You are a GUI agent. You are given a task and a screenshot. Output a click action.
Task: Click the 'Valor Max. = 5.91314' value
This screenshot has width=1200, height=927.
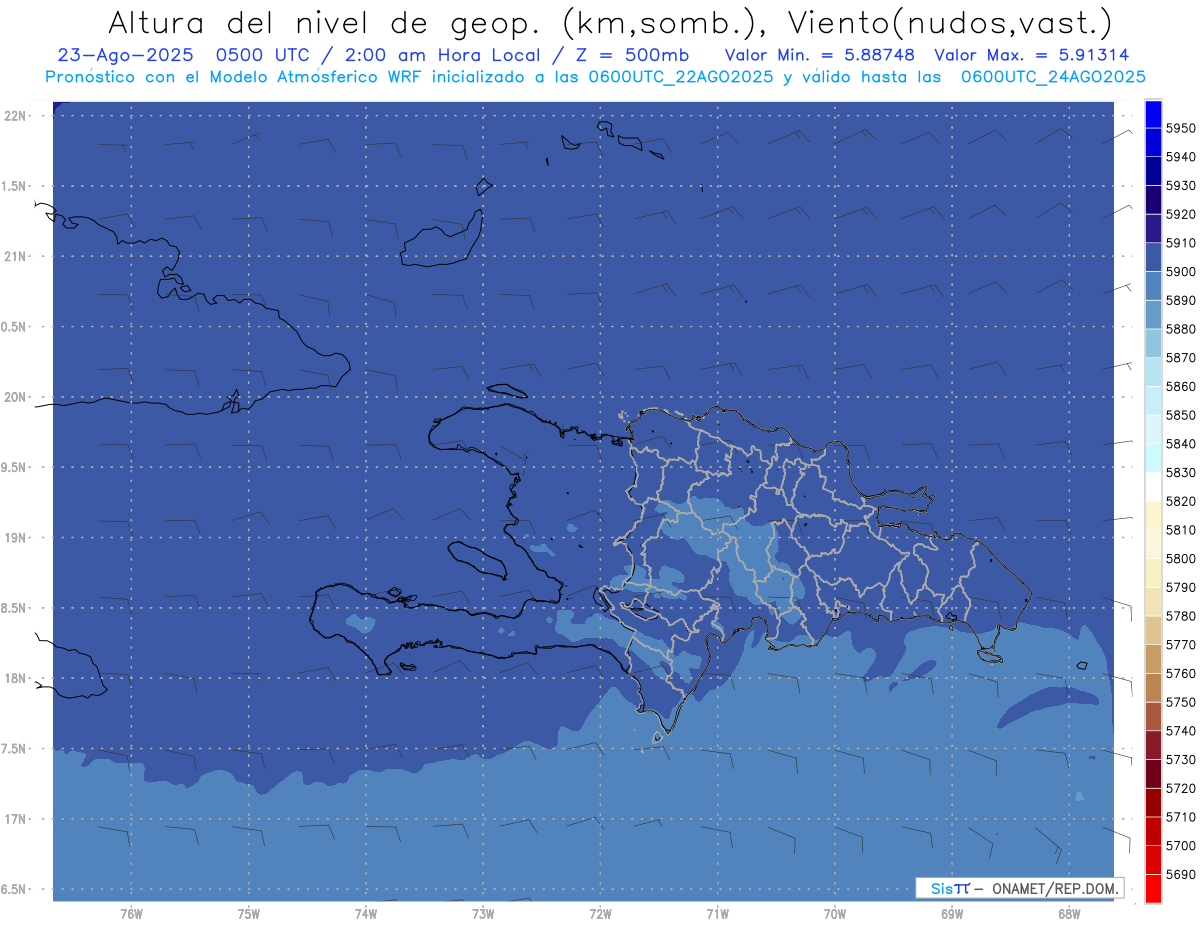(x=1031, y=55)
